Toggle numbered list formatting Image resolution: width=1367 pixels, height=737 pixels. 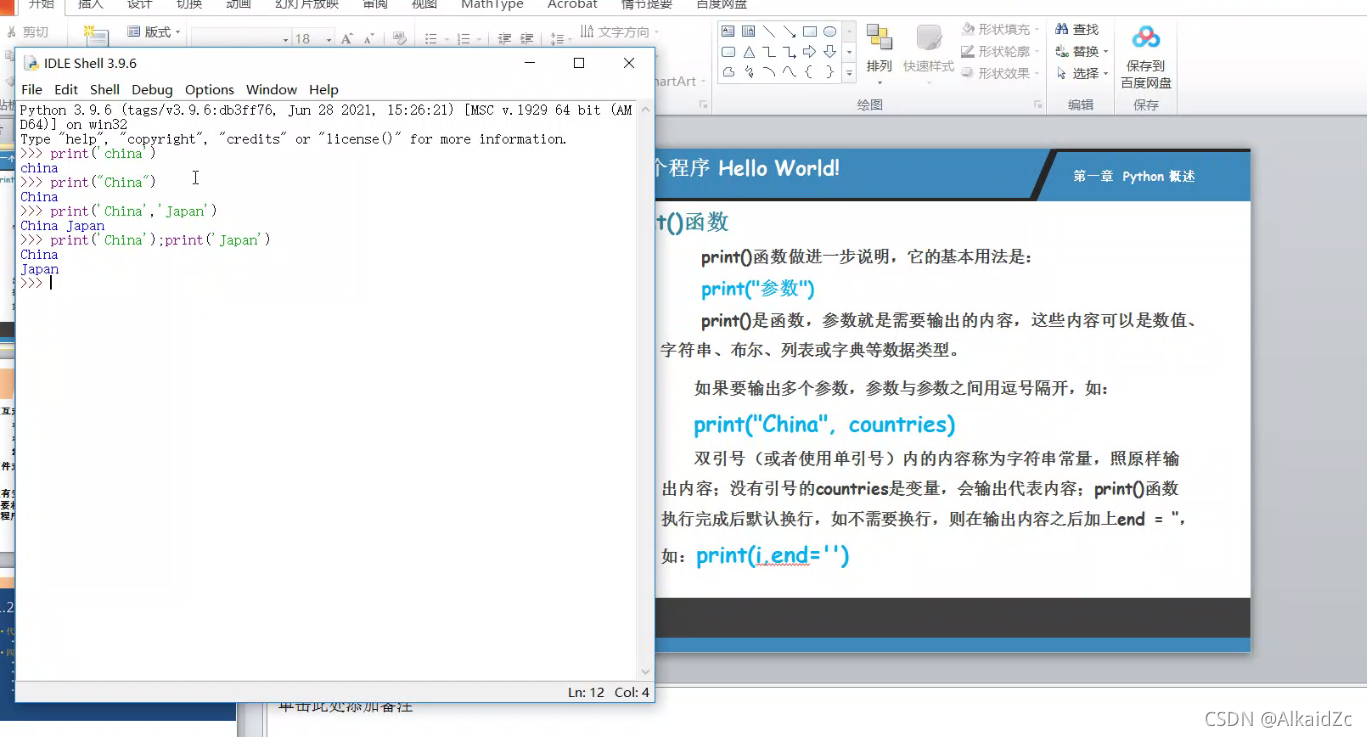464,38
